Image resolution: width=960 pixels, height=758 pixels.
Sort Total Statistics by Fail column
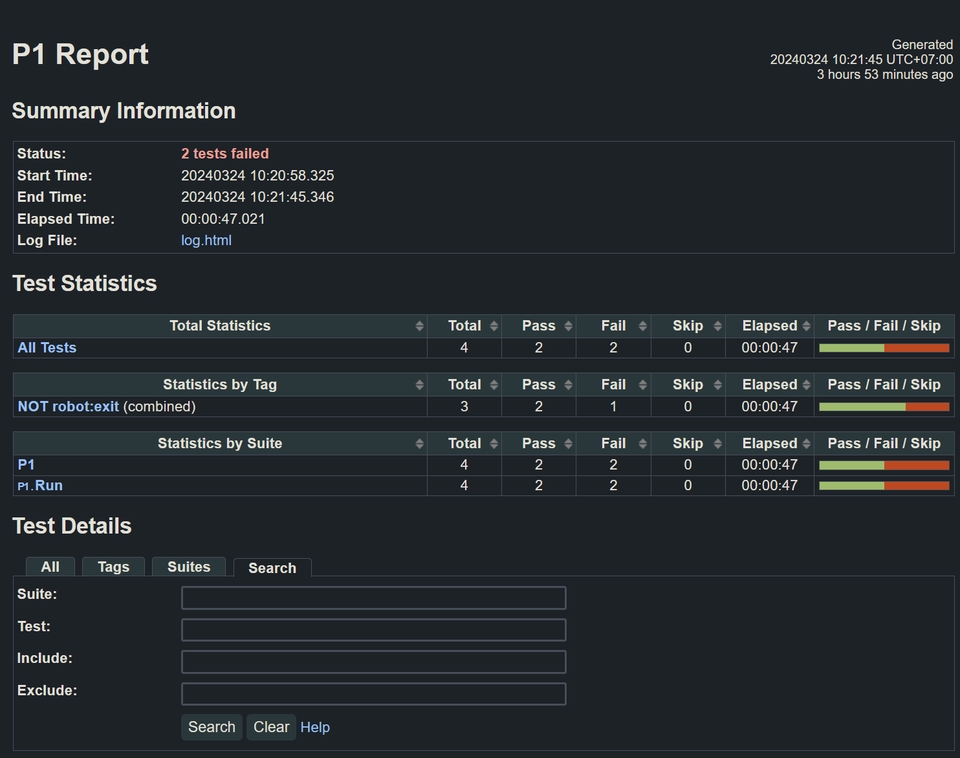pos(613,326)
